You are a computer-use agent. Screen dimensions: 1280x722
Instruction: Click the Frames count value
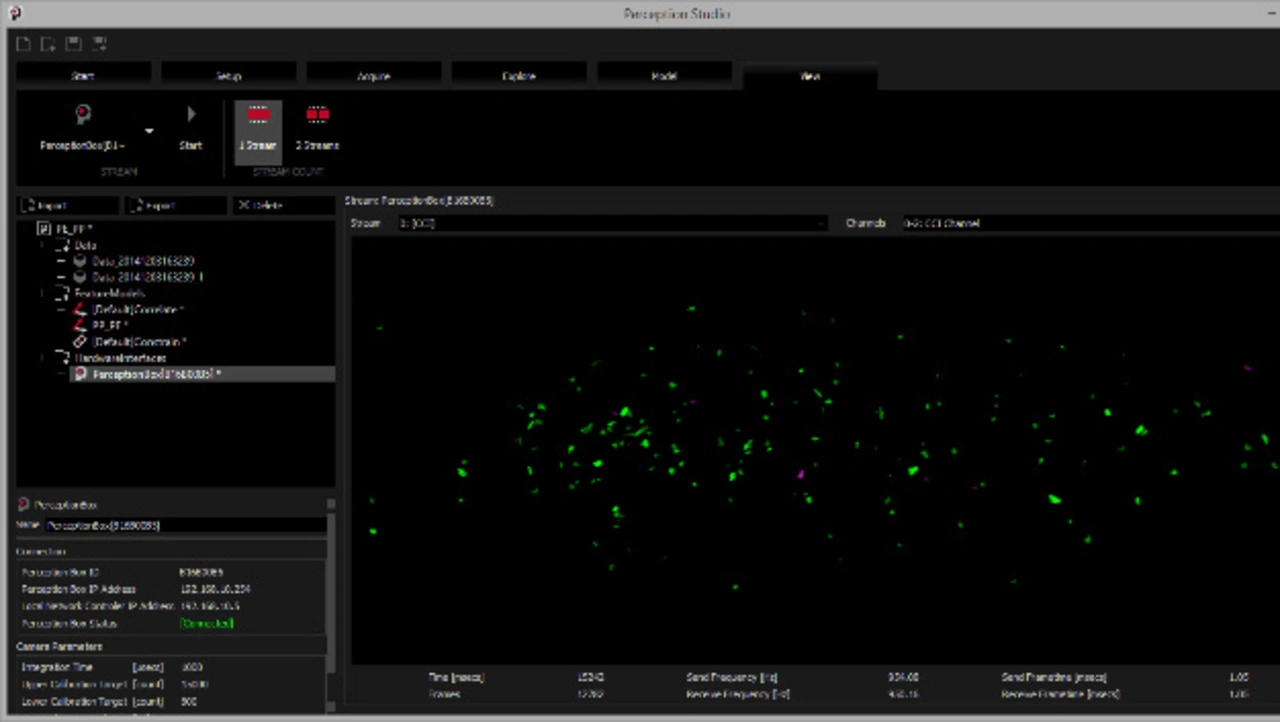(591, 693)
